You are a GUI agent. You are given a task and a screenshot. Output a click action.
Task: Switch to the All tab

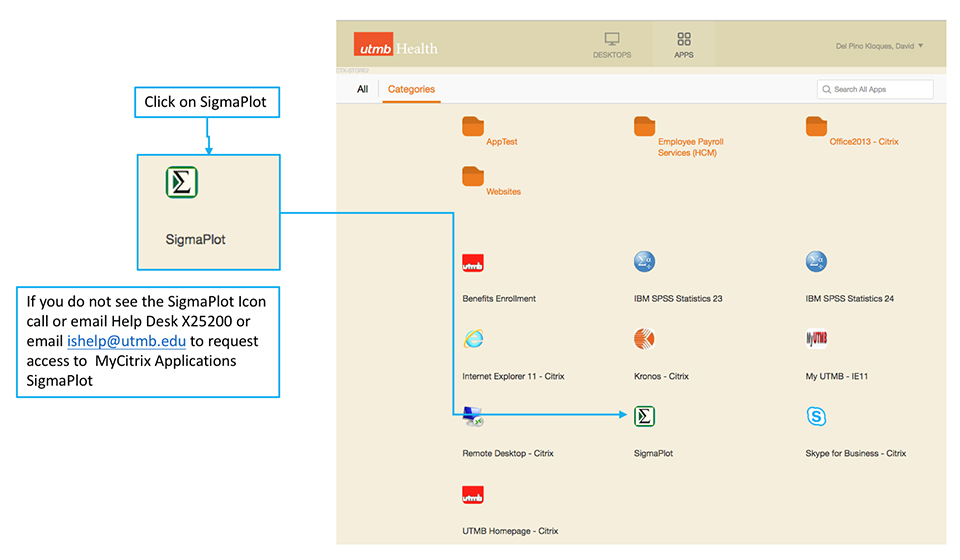pyautogui.click(x=362, y=89)
